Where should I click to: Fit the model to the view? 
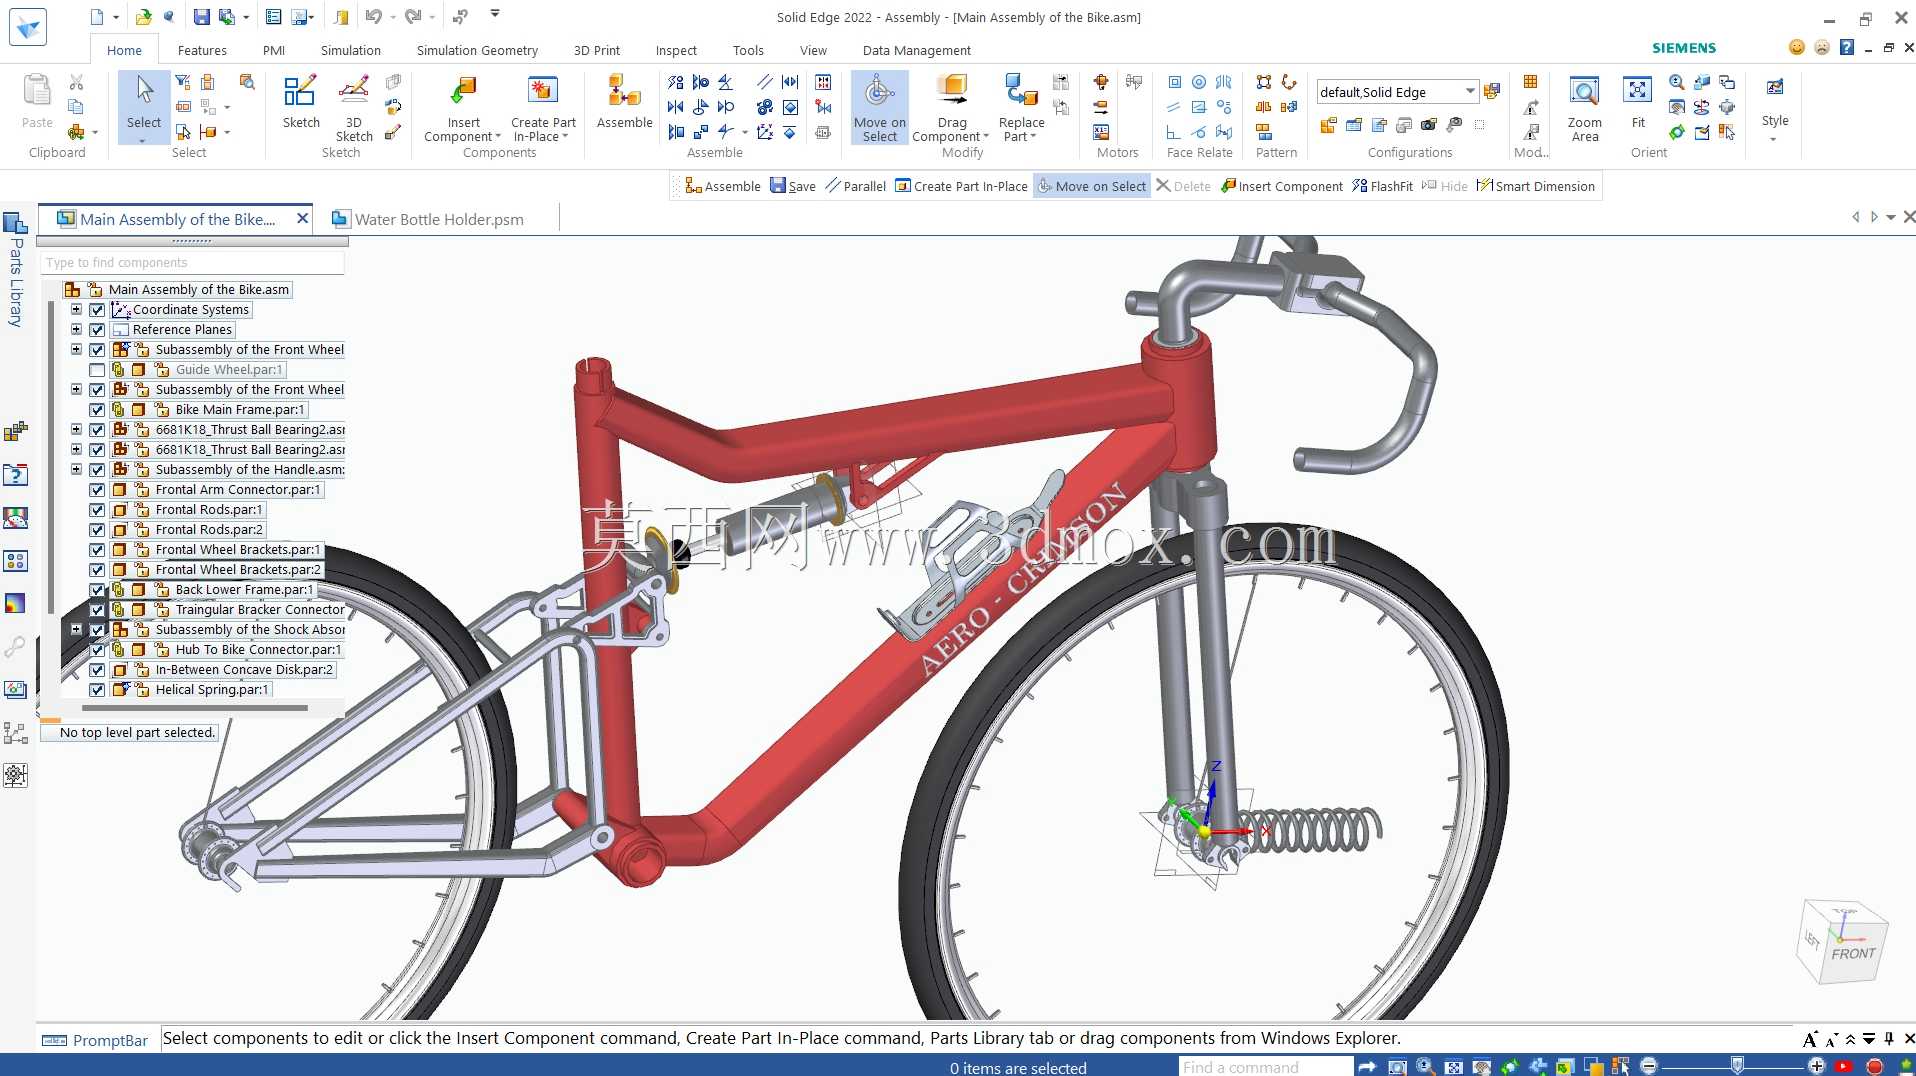click(1638, 102)
